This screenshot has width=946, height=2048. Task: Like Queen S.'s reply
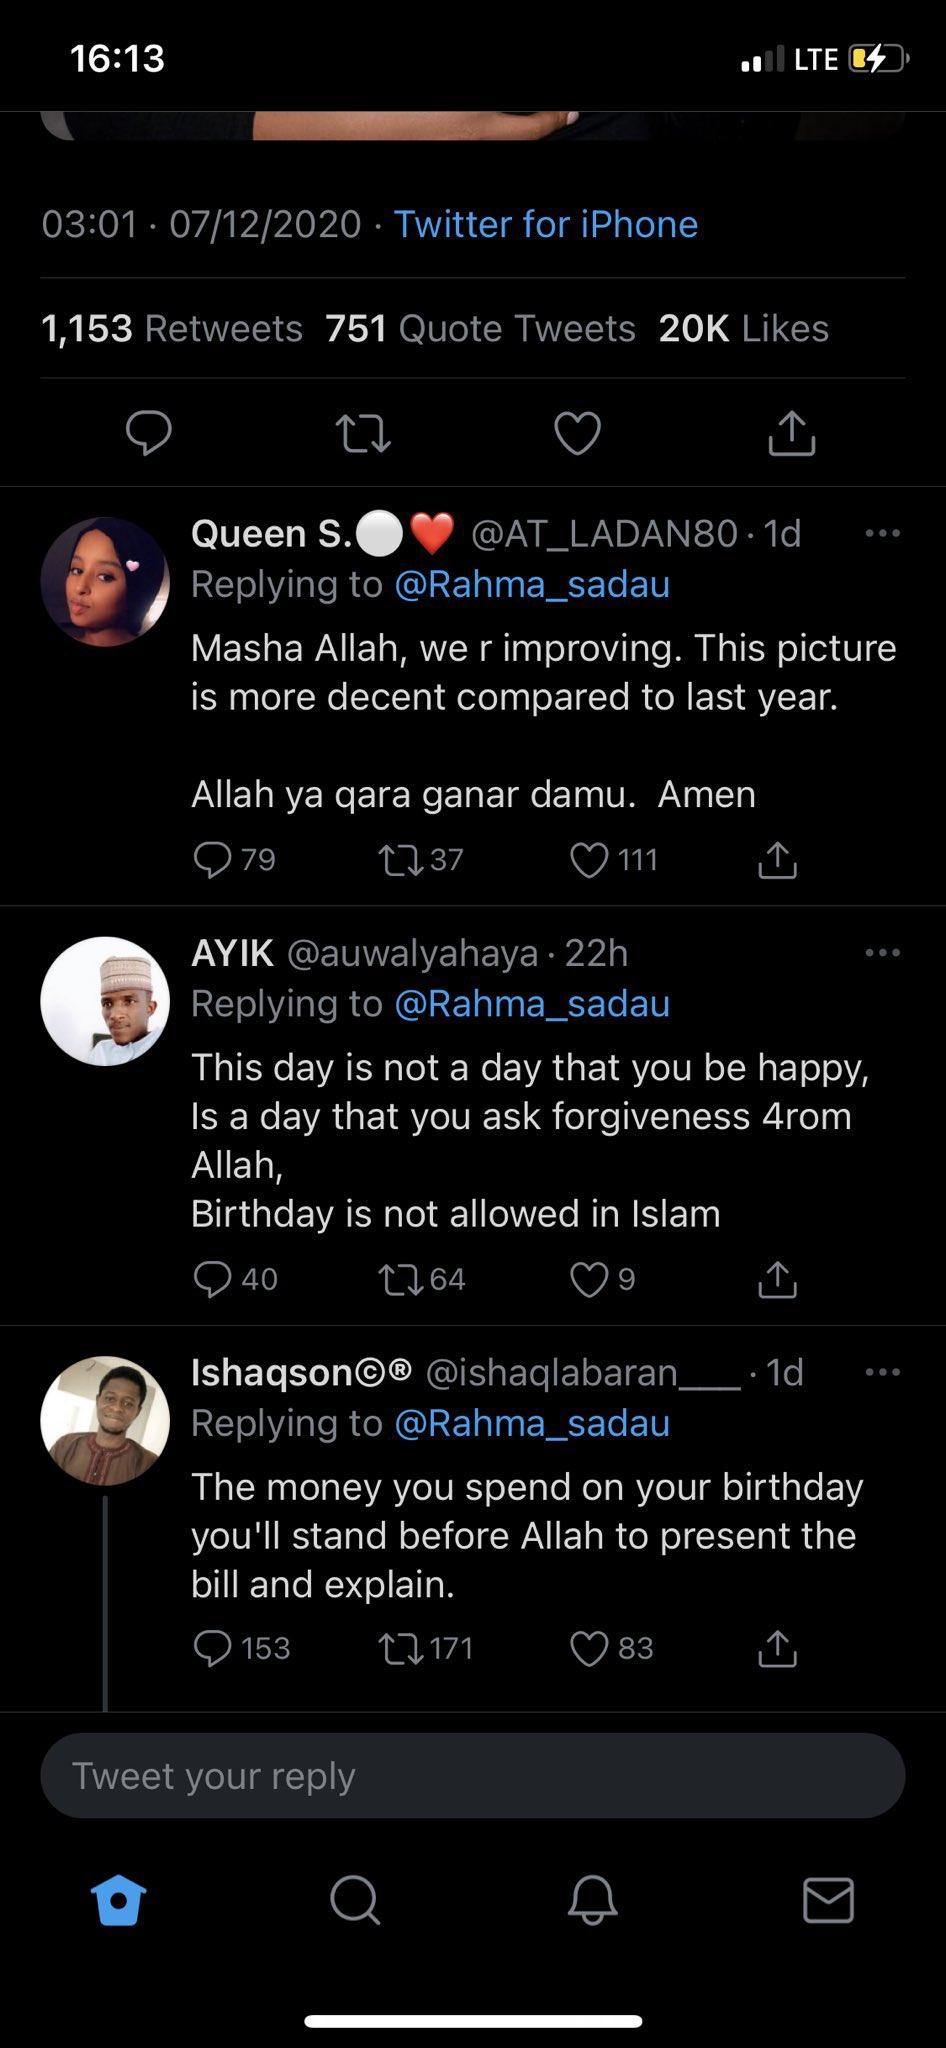point(589,859)
